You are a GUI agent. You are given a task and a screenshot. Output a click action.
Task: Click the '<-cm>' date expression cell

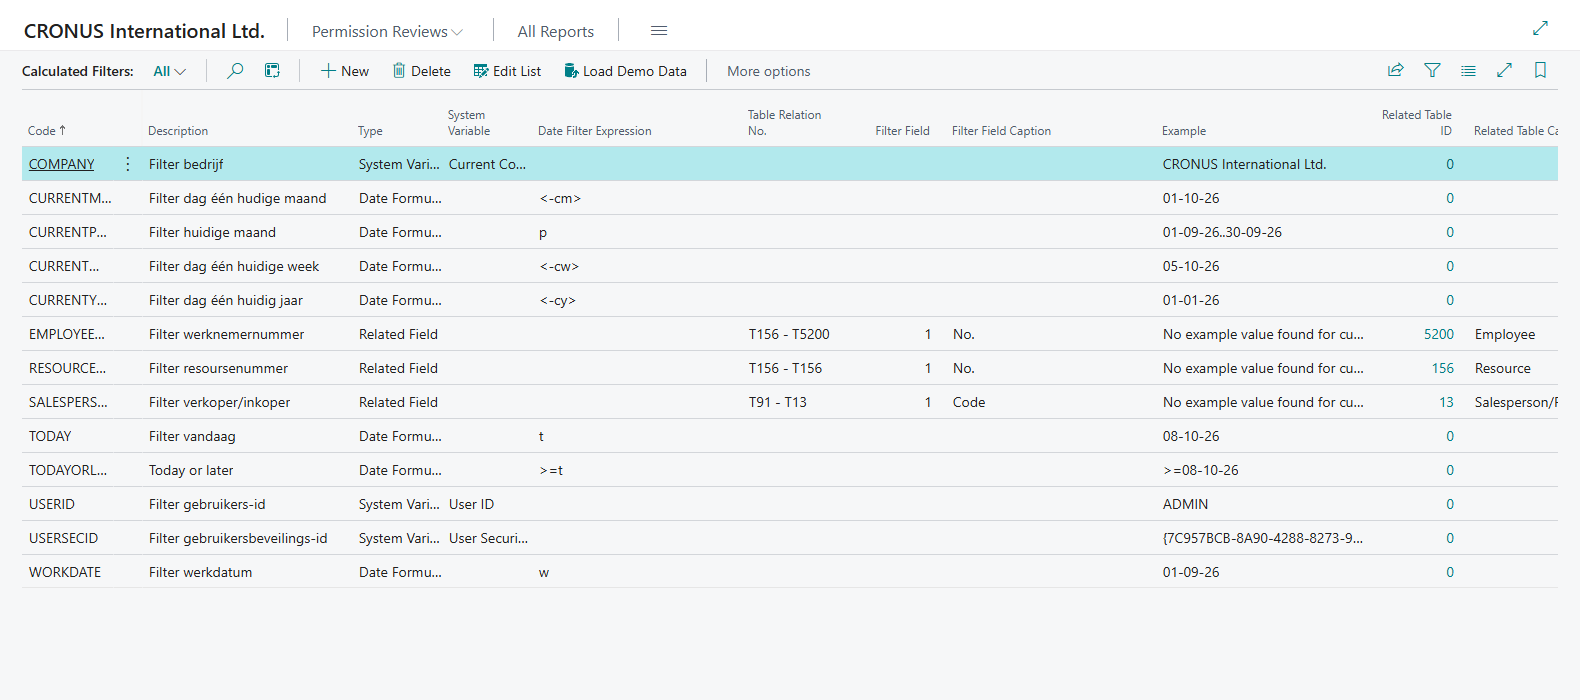(x=560, y=198)
